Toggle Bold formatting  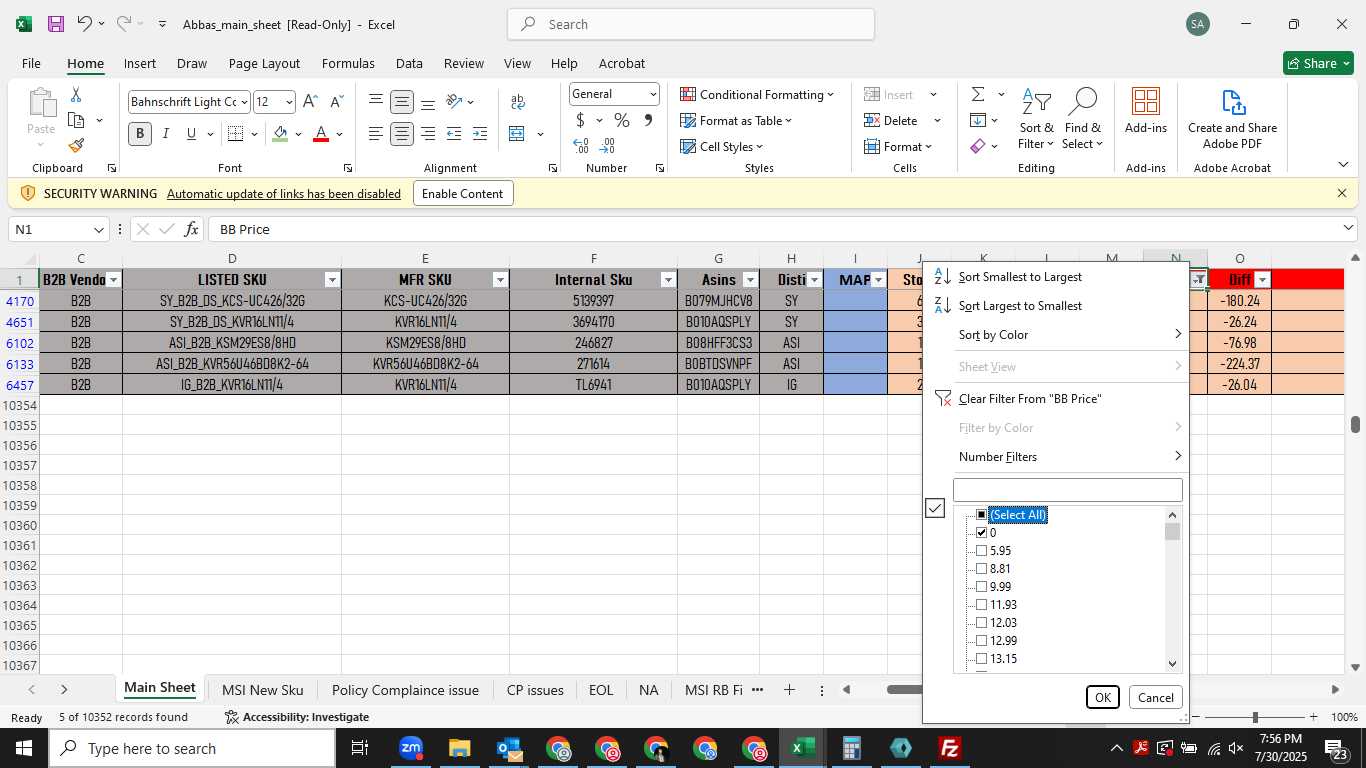[140, 134]
